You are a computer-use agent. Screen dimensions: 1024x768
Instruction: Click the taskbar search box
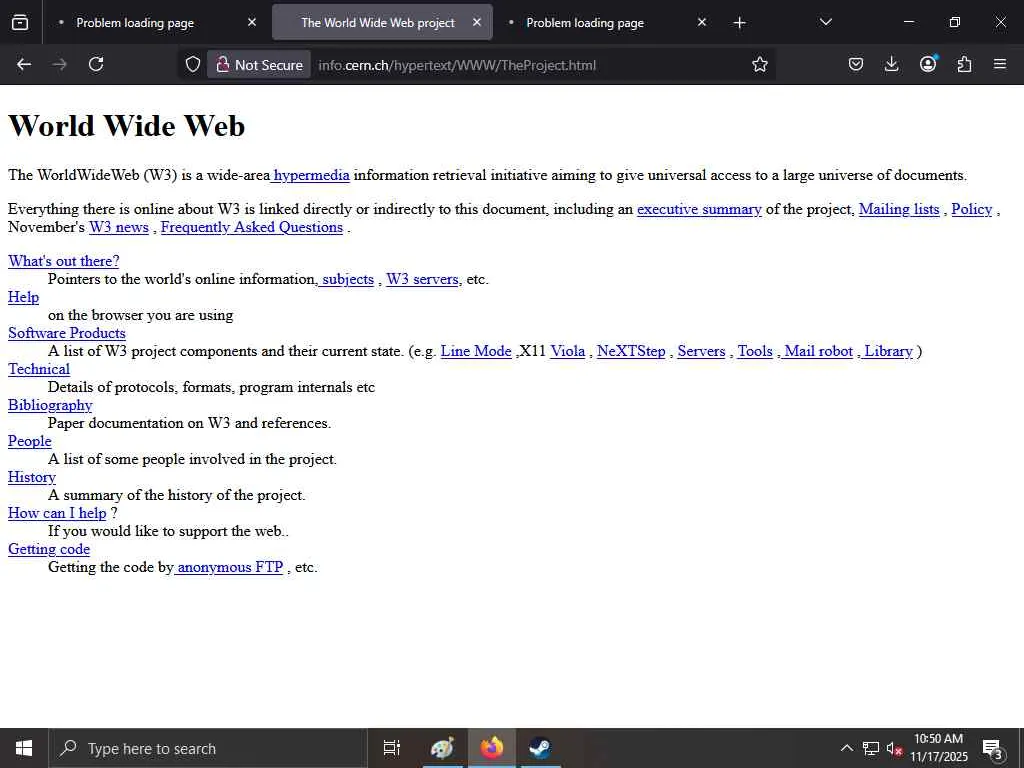tap(208, 748)
